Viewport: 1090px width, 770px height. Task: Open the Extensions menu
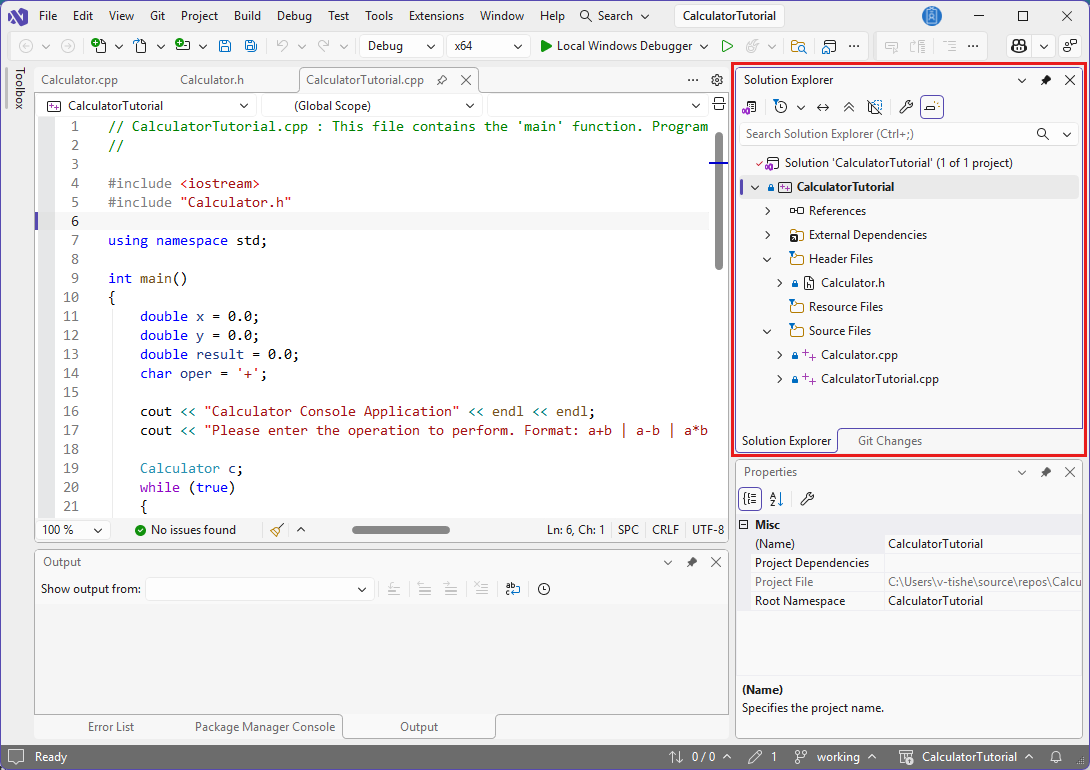click(x=436, y=15)
